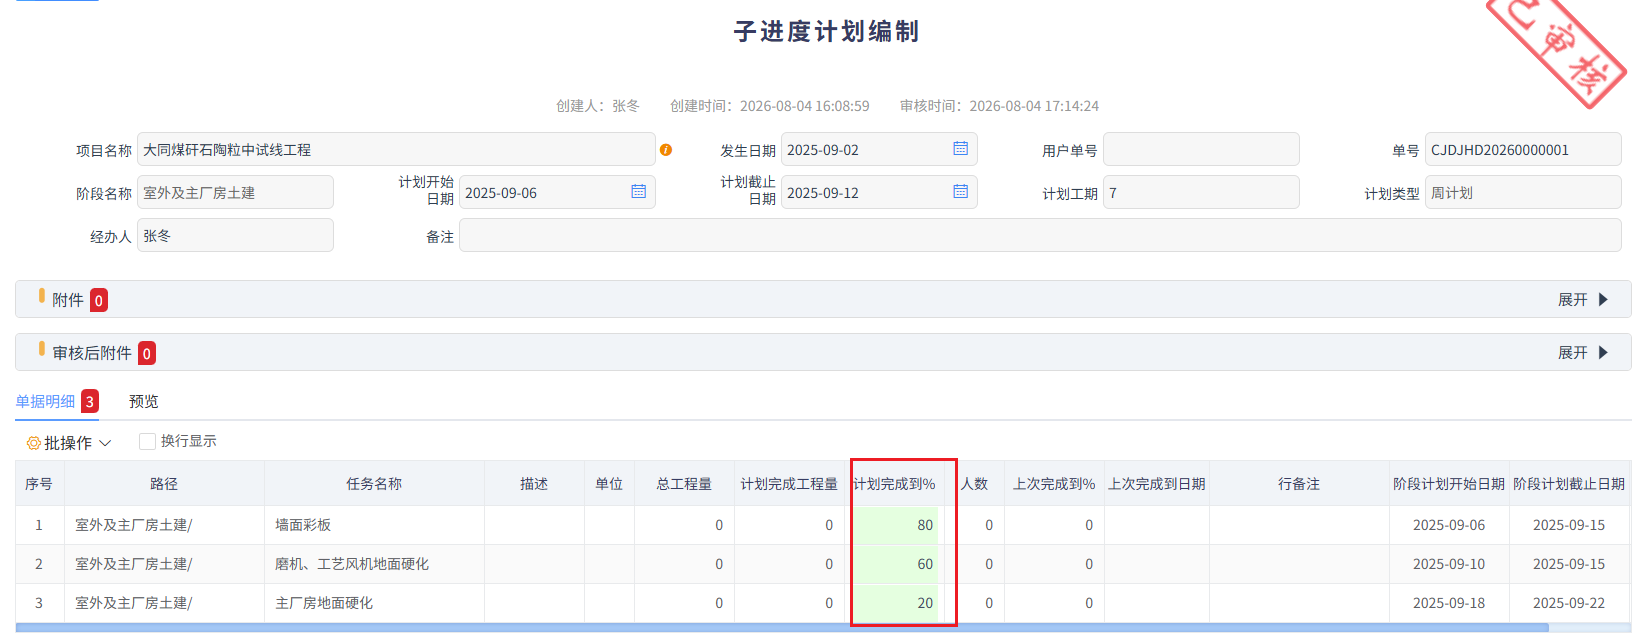Open calendar for 发生日期 field
The width and height of the screenshot is (1638, 638).
(960, 149)
